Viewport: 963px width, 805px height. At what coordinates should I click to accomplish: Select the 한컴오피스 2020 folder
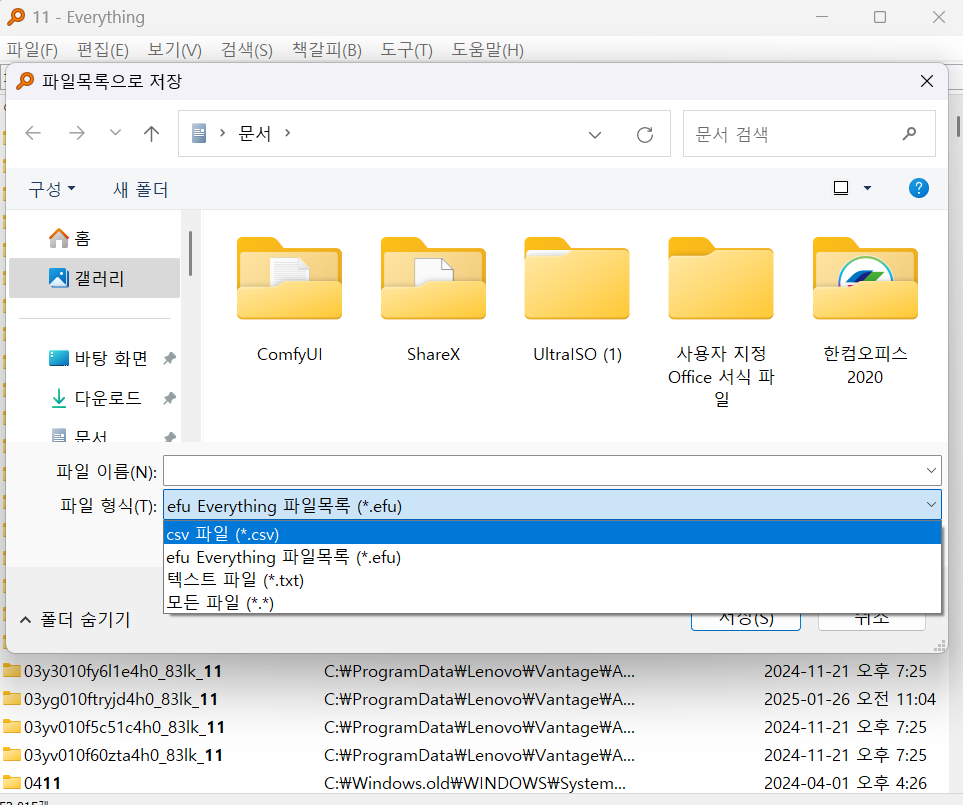point(865,311)
